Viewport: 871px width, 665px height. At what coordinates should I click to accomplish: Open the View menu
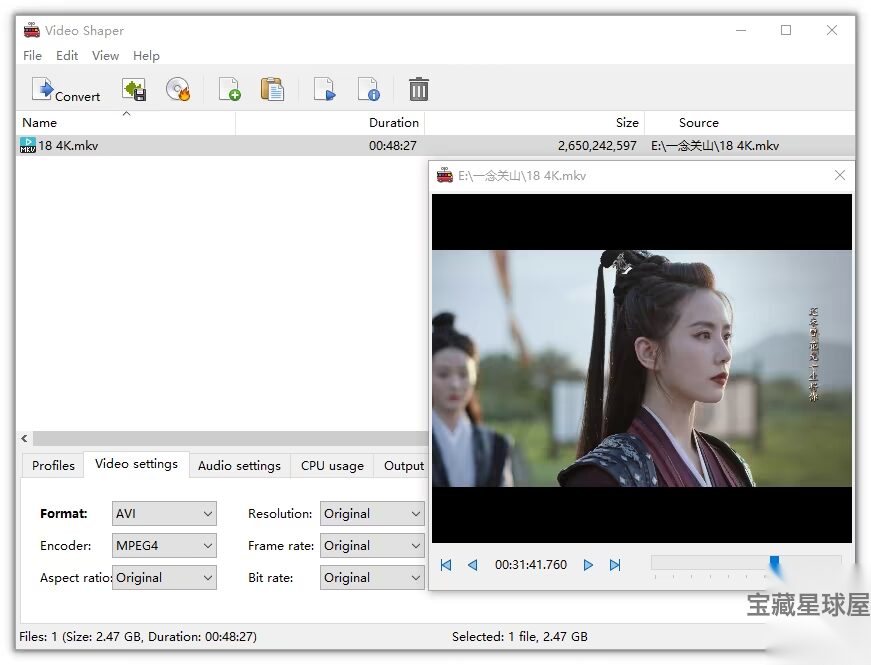[106, 56]
